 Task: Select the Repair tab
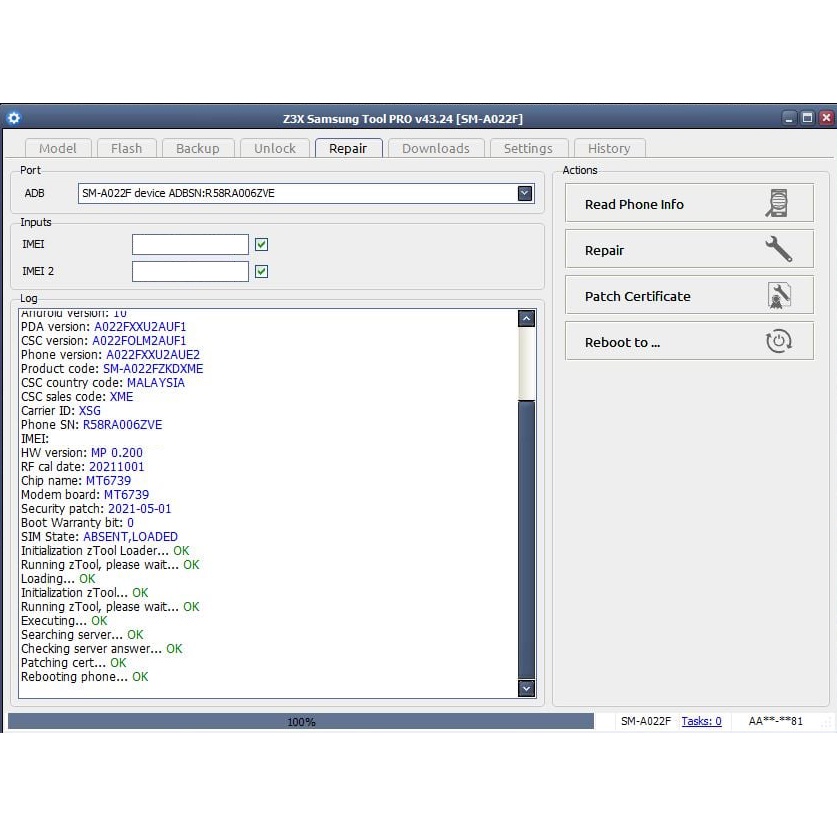(348, 148)
